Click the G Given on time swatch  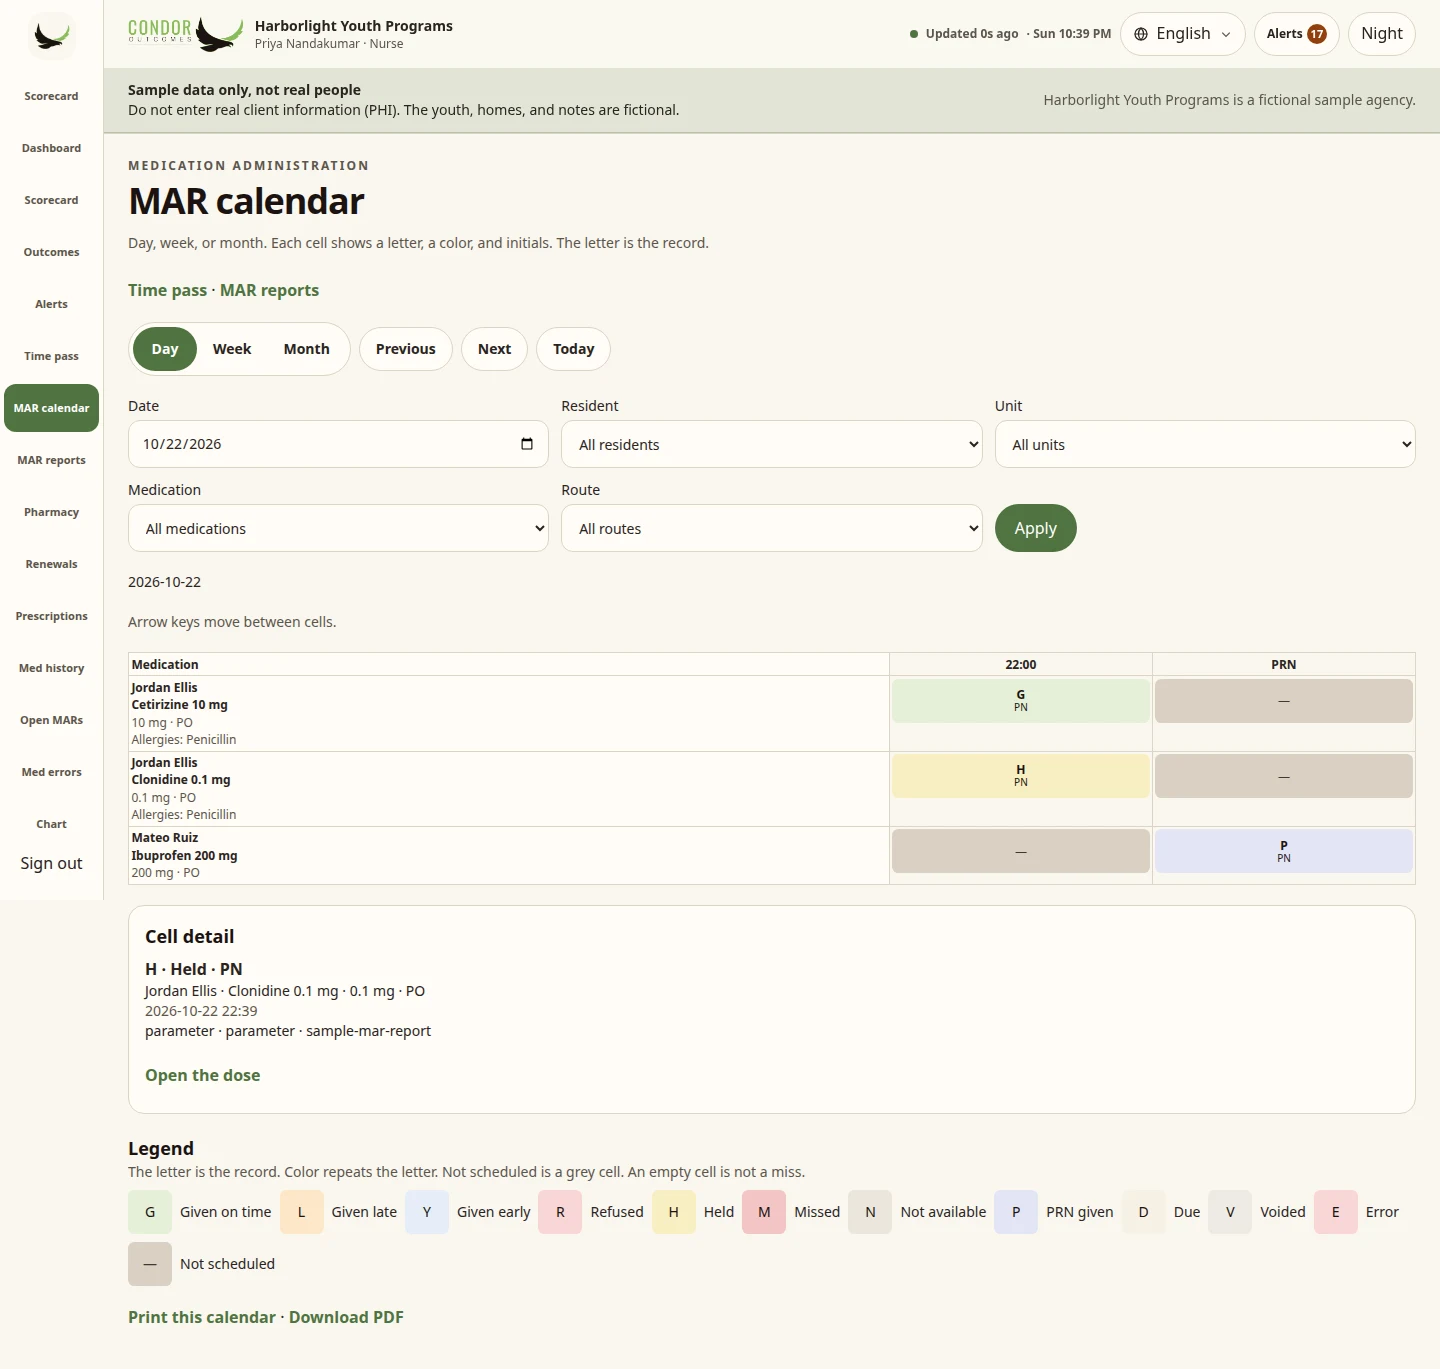150,1212
